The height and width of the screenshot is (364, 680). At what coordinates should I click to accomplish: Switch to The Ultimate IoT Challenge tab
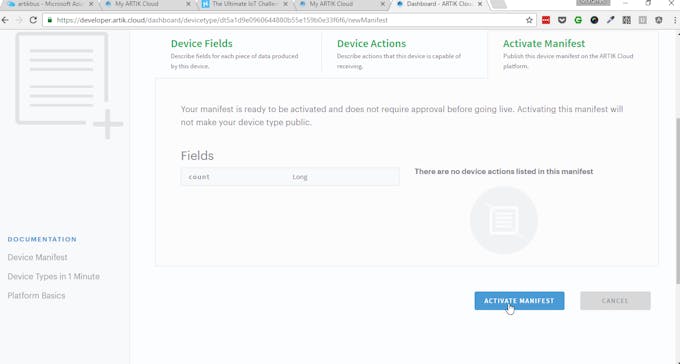click(x=245, y=4)
